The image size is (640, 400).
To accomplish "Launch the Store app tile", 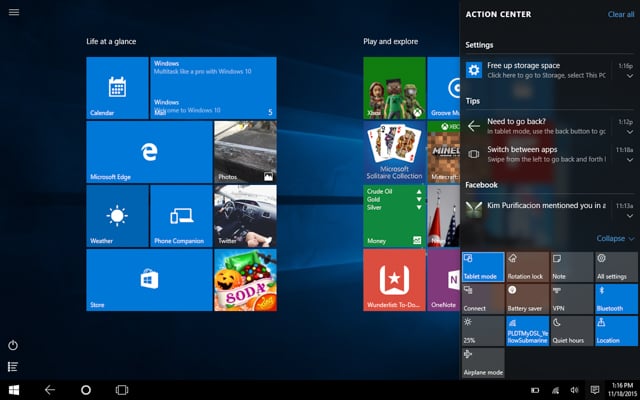I will coord(149,280).
